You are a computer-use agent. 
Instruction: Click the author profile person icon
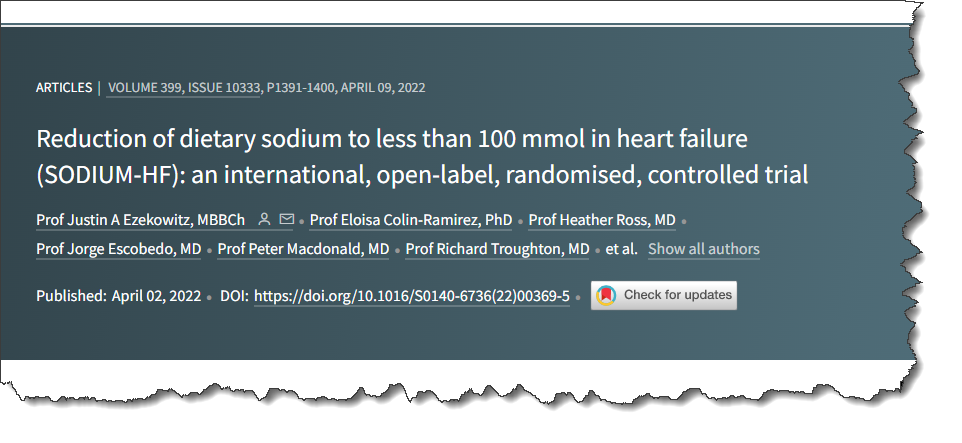click(264, 219)
